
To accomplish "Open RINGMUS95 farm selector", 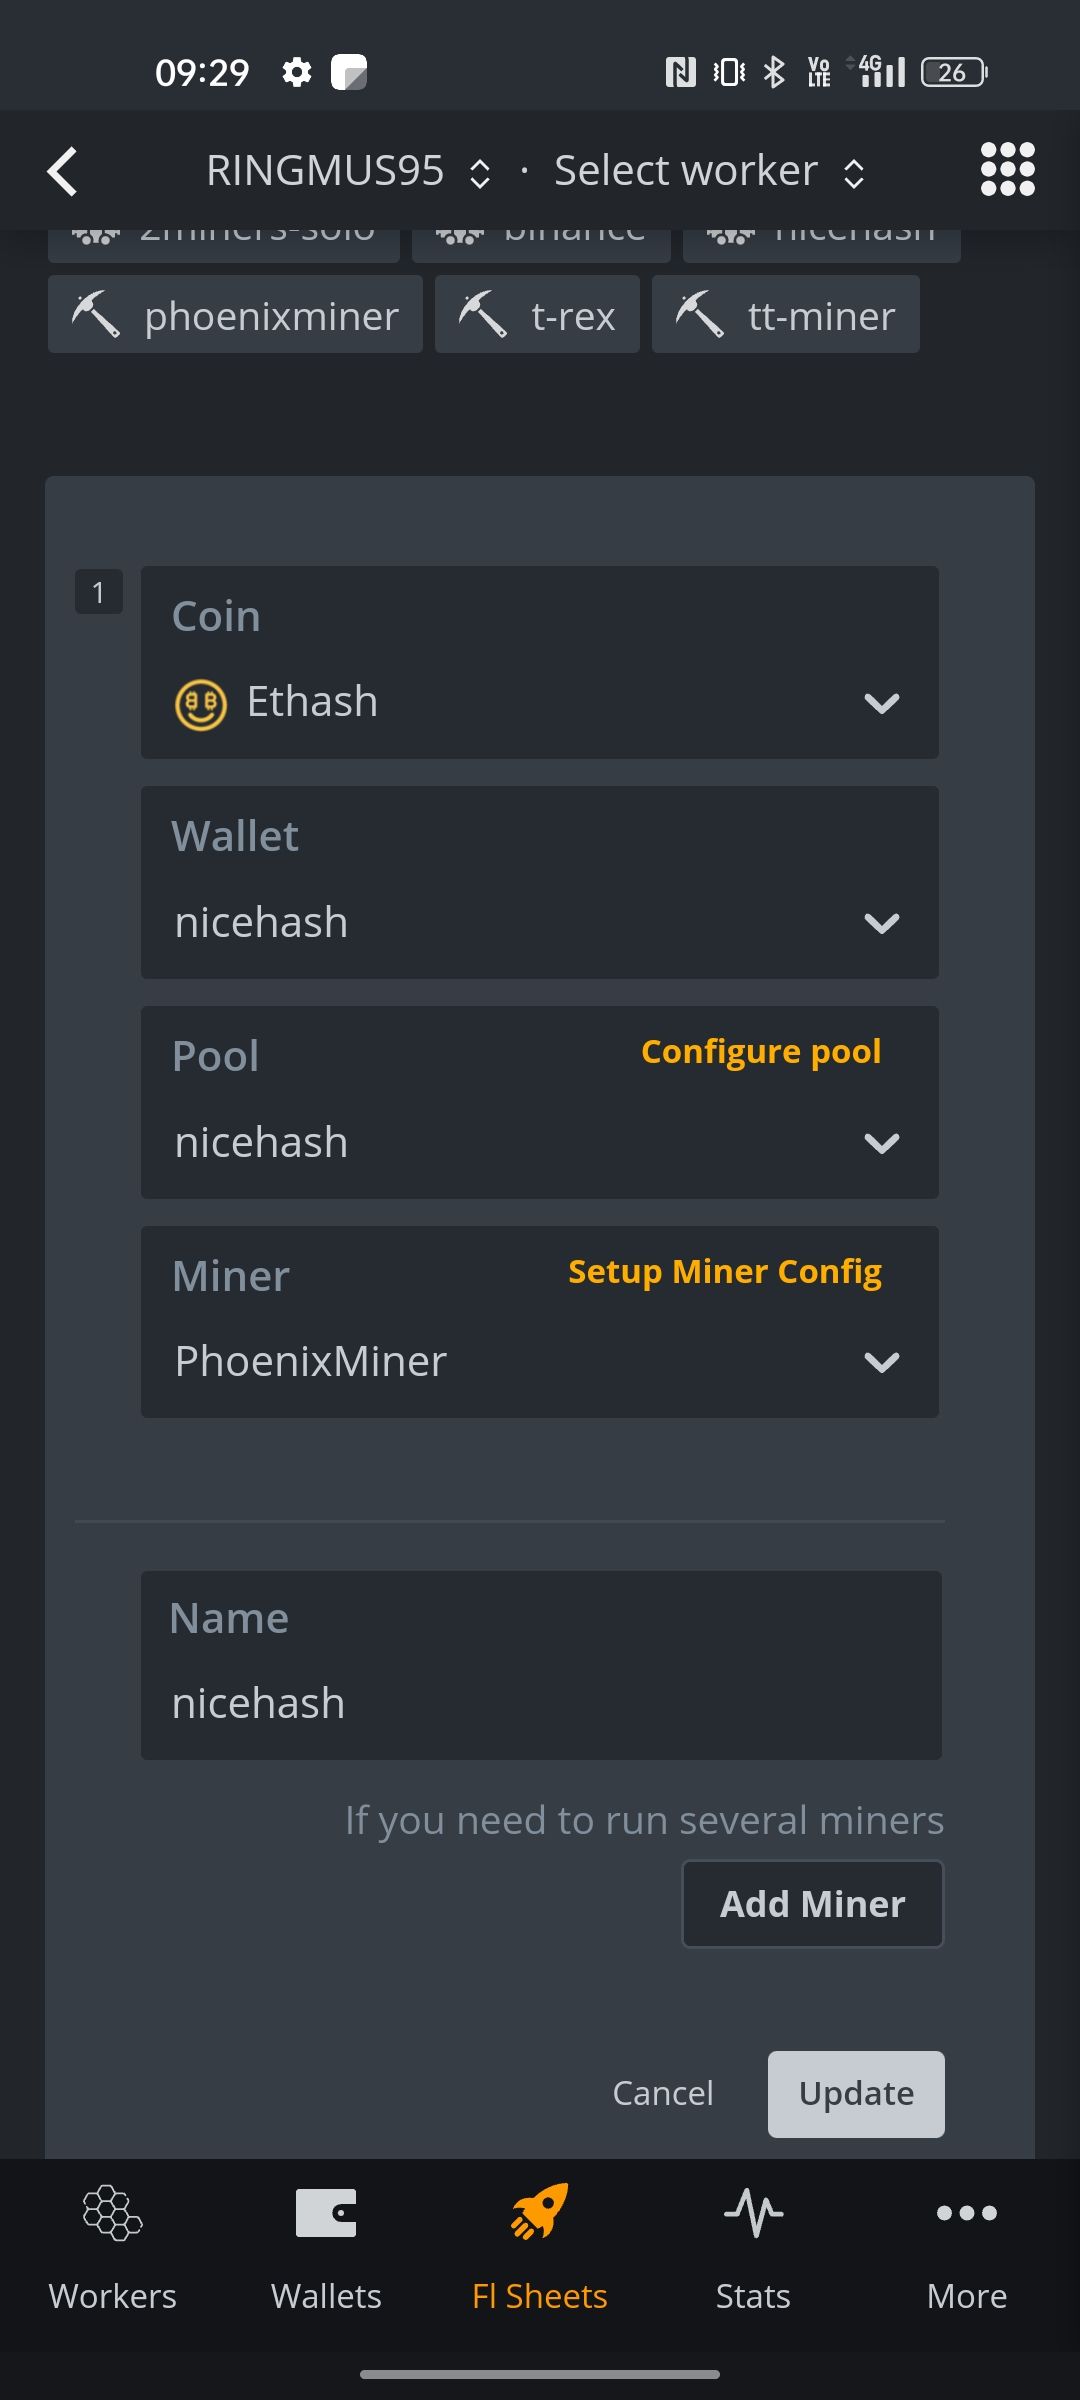I will [347, 171].
